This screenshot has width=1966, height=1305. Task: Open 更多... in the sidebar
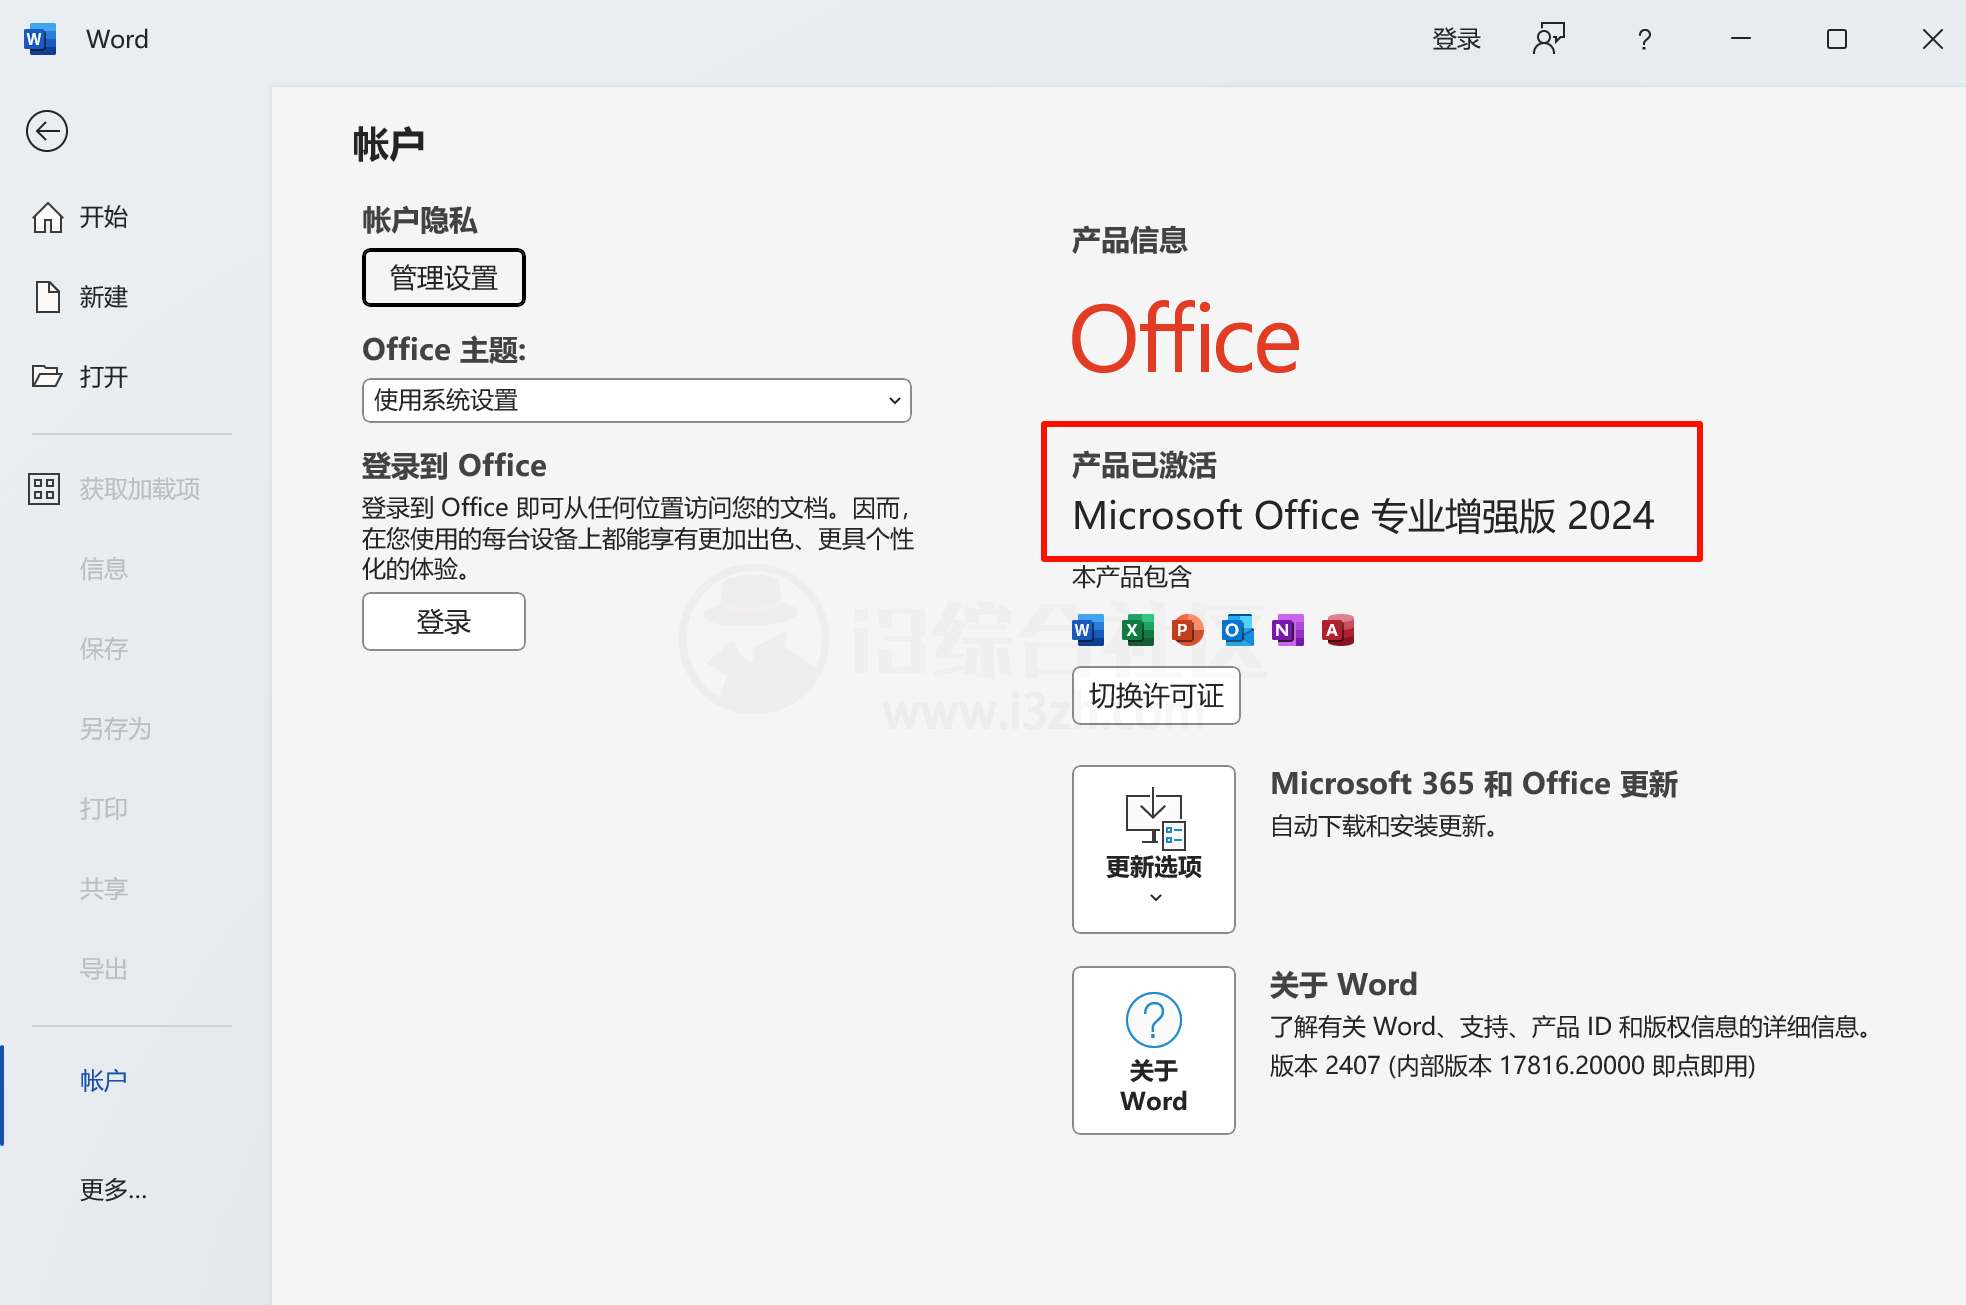[114, 1189]
